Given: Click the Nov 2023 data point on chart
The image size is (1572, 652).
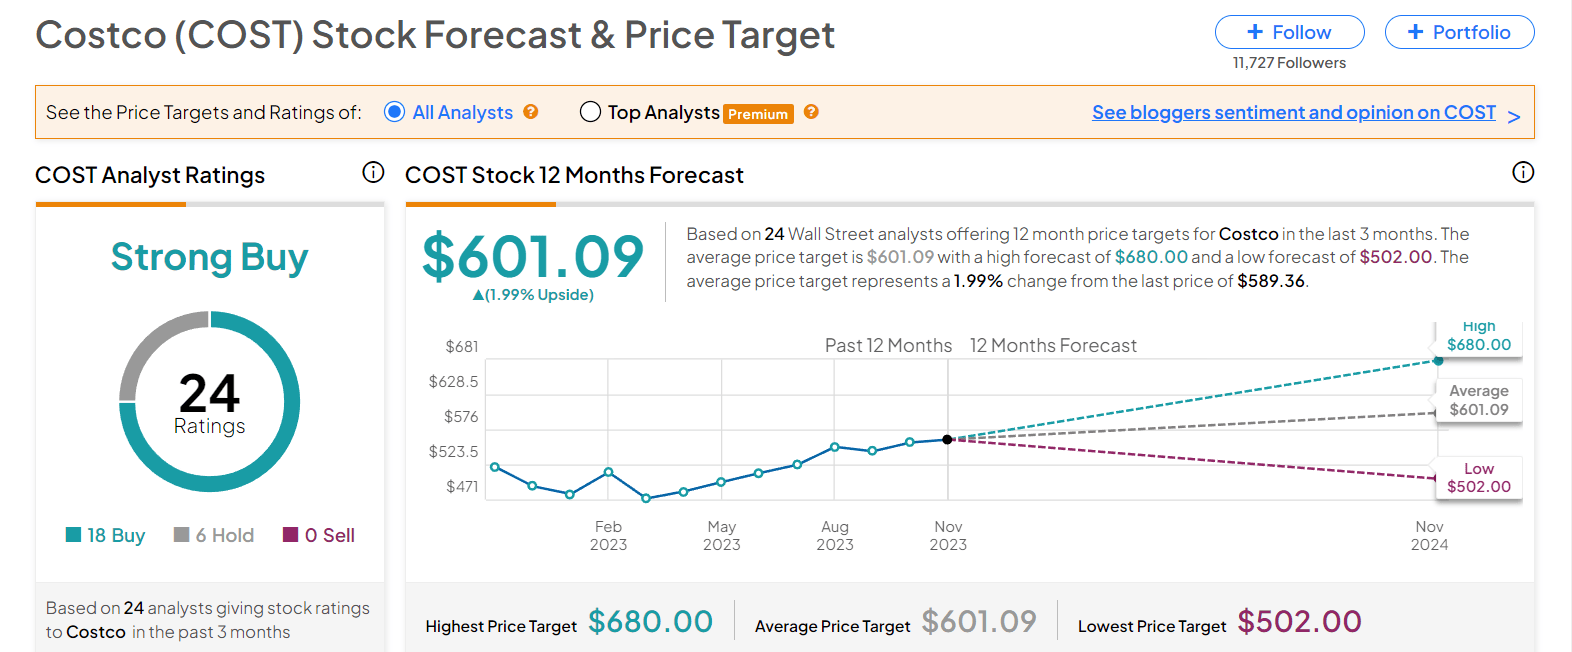Looking at the screenshot, I should (x=947, y=439).
